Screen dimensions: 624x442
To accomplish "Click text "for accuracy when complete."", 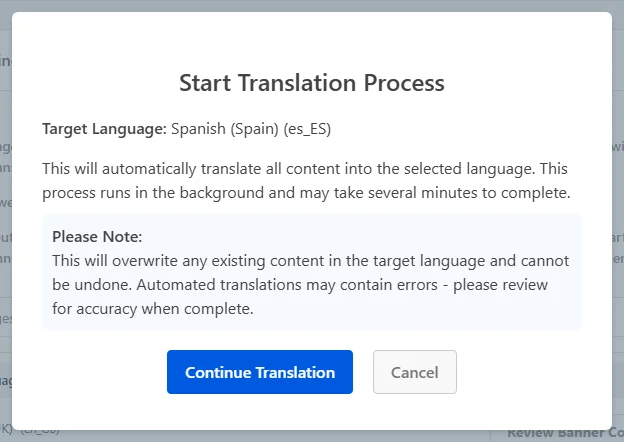I will 153,309.
